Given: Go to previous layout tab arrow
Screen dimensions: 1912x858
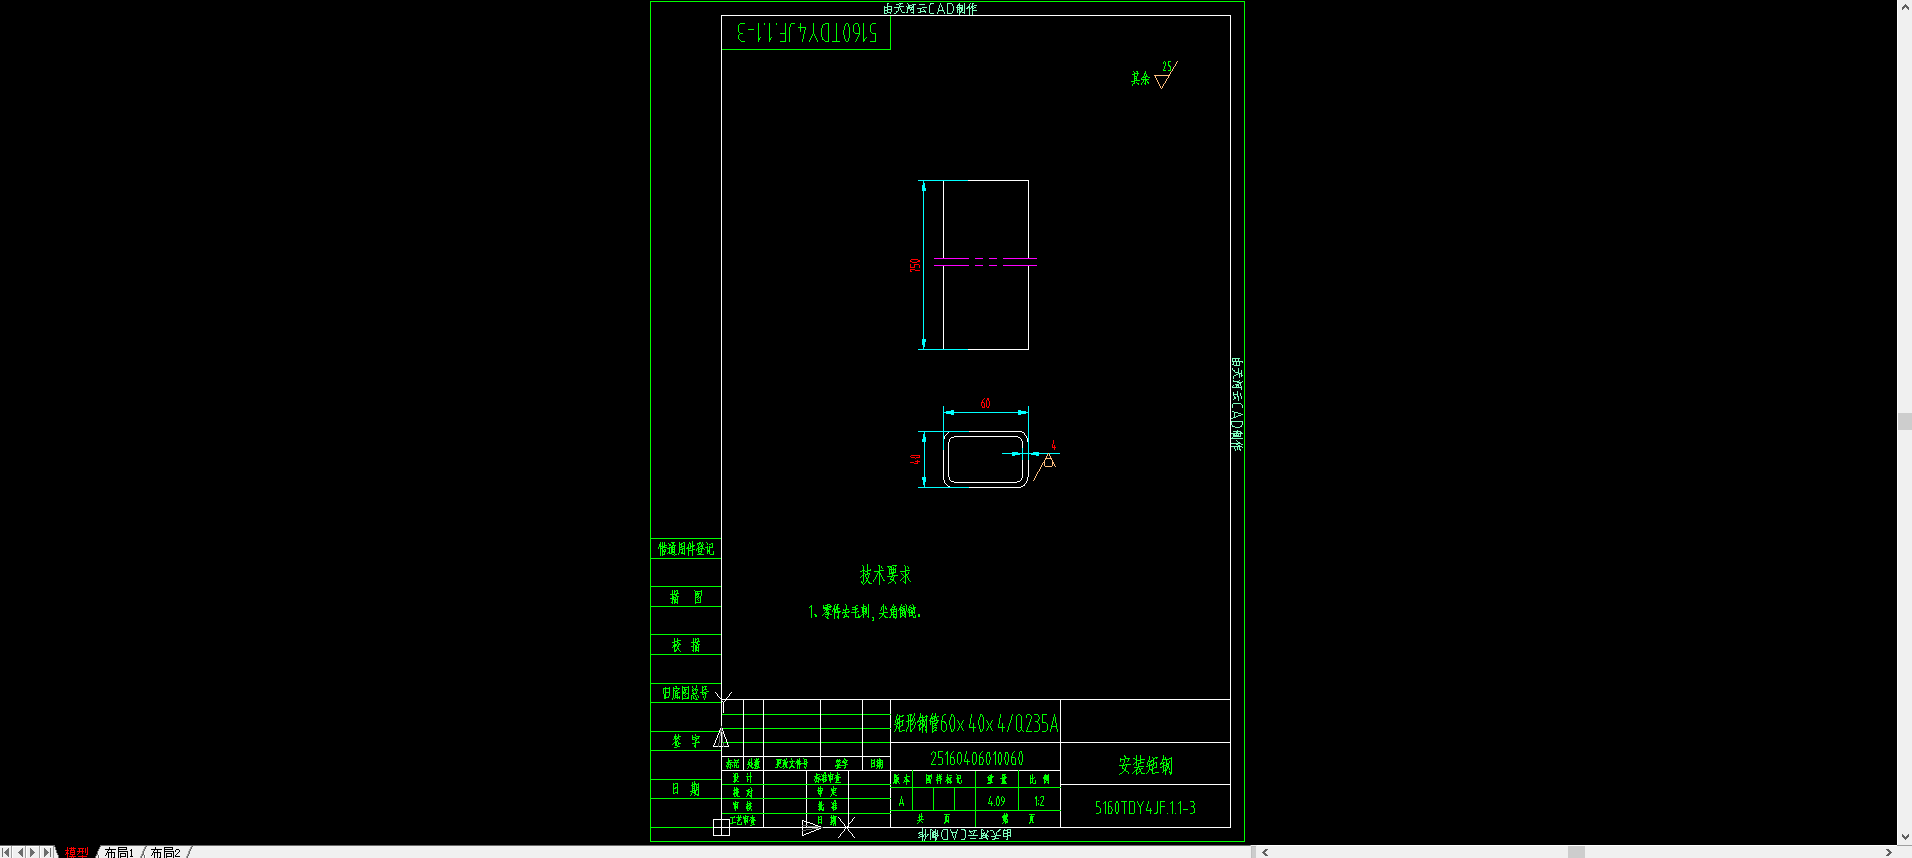Looking at the screenshot, I should pos(20,852).
